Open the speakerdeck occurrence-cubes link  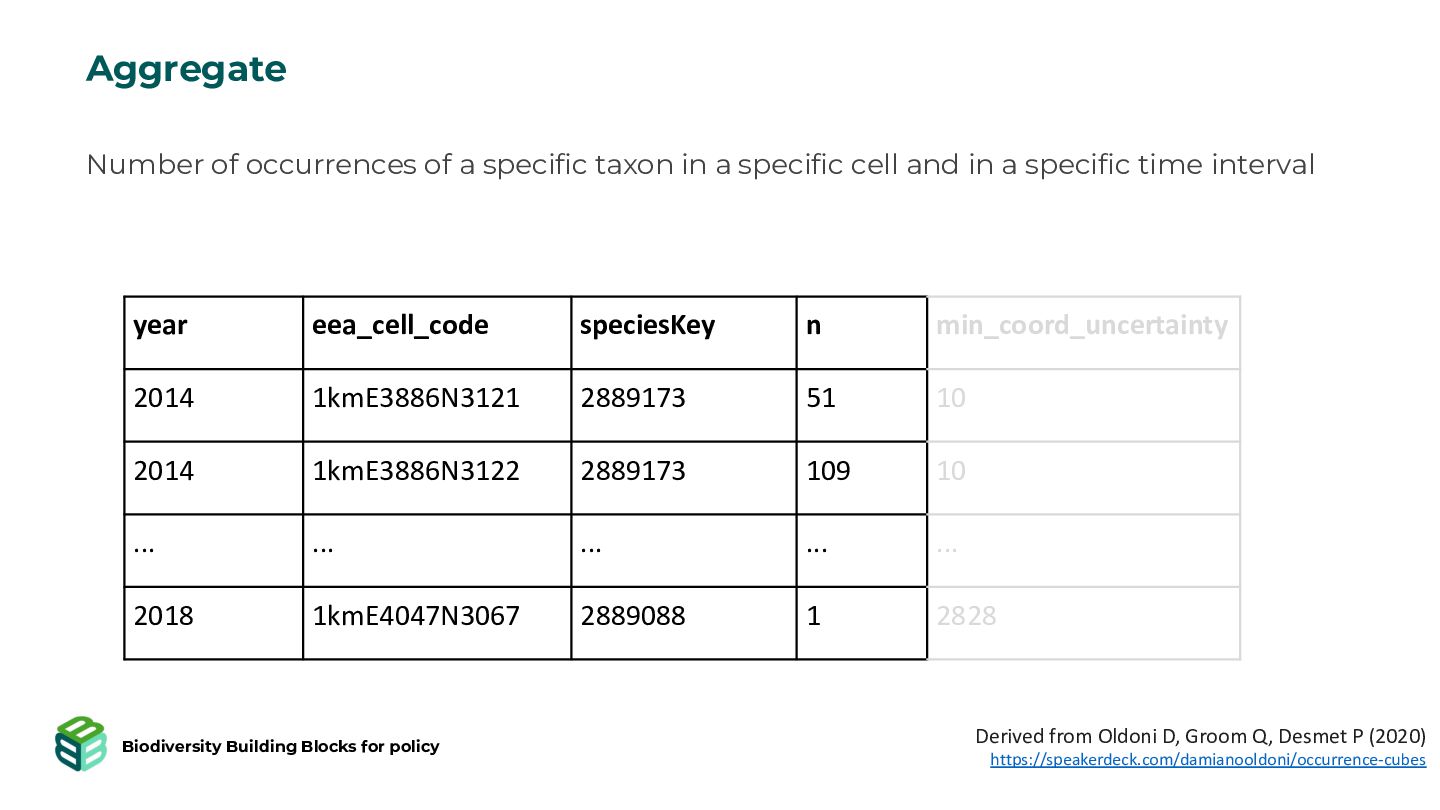[x=1207, y=760]
